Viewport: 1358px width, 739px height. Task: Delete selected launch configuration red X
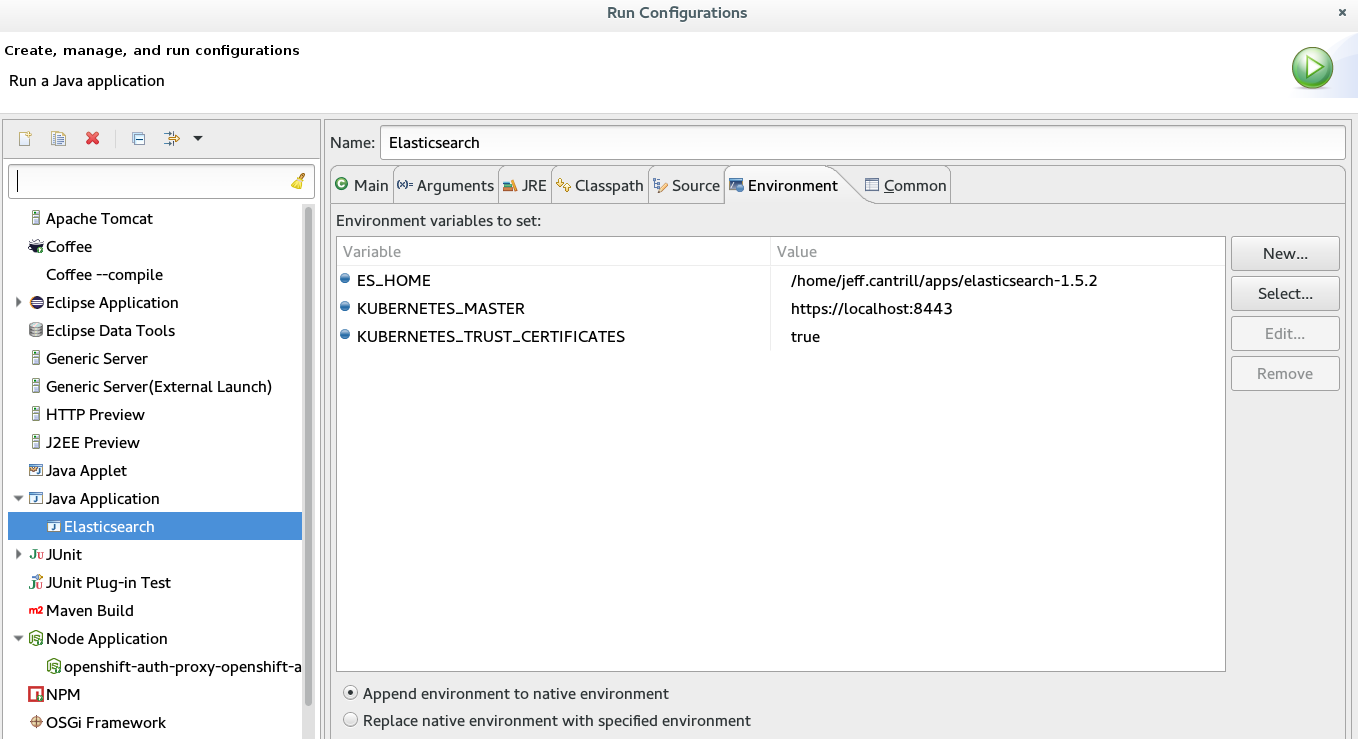pos(93,139)
